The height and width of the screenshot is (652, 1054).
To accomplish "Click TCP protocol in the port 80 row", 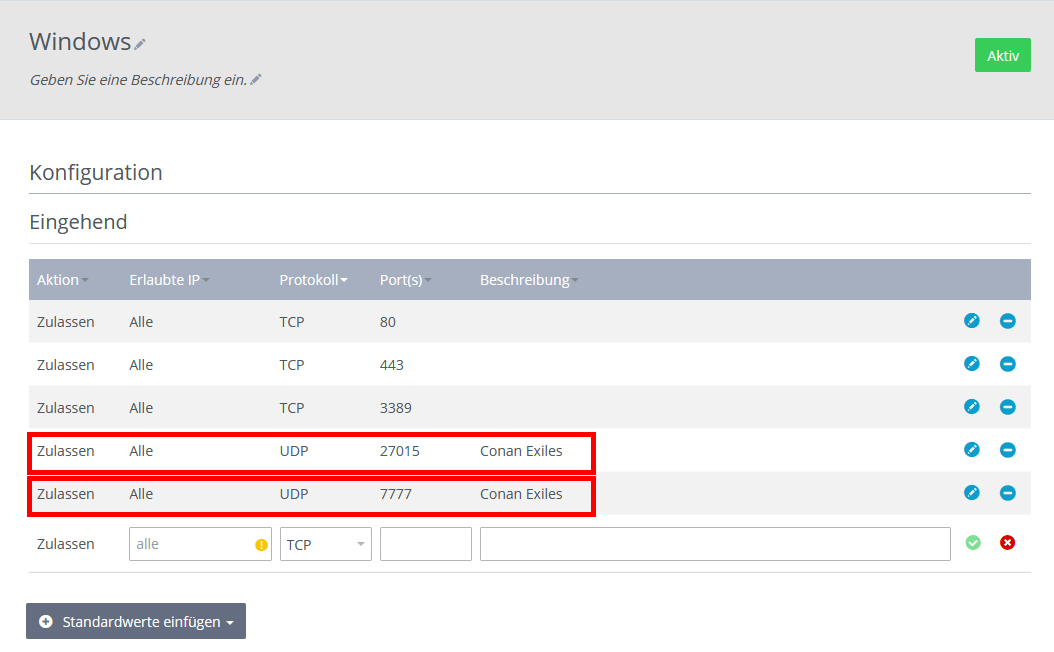I will (x=292, y=322).
